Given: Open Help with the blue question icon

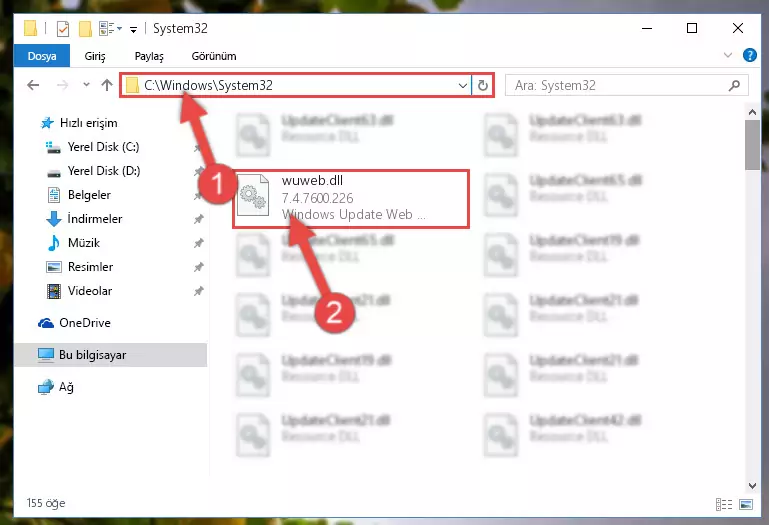Looking at the screenshot, I should (x=749, y=55).
